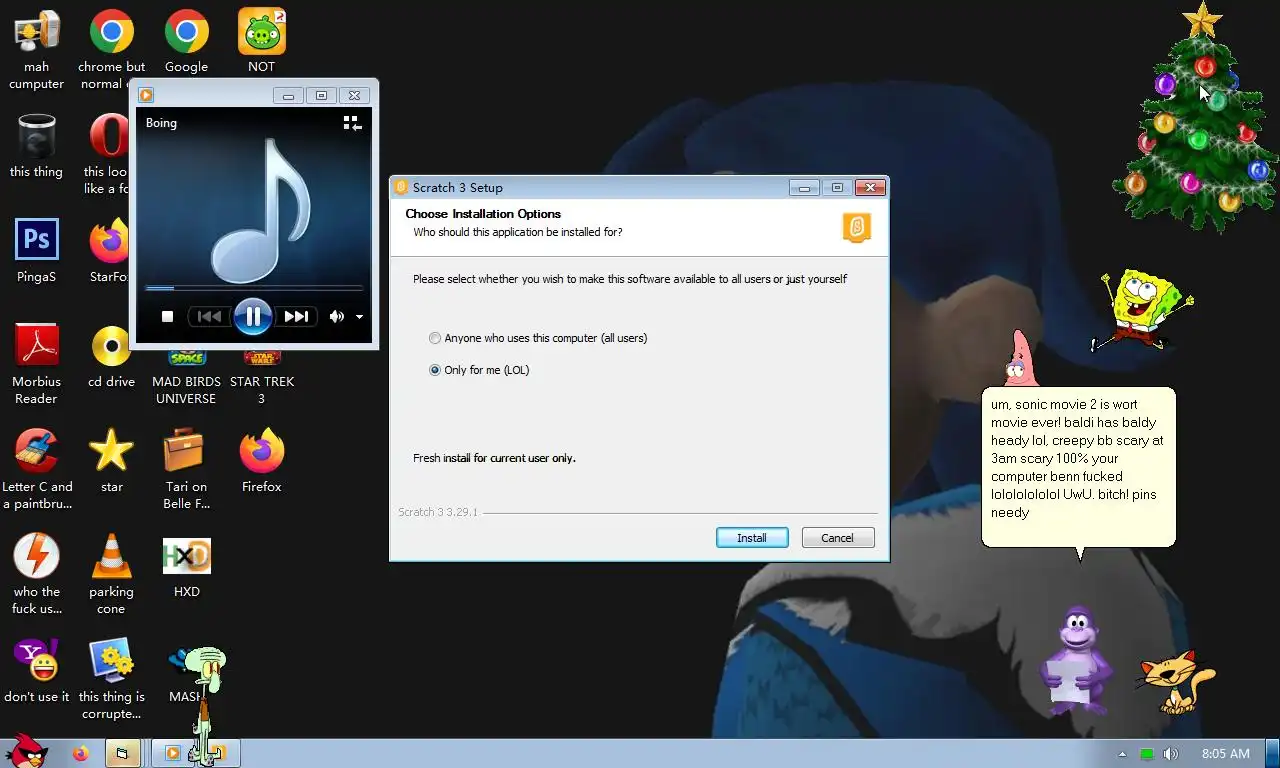Select "Anyone who uses this computer" option

538,338
